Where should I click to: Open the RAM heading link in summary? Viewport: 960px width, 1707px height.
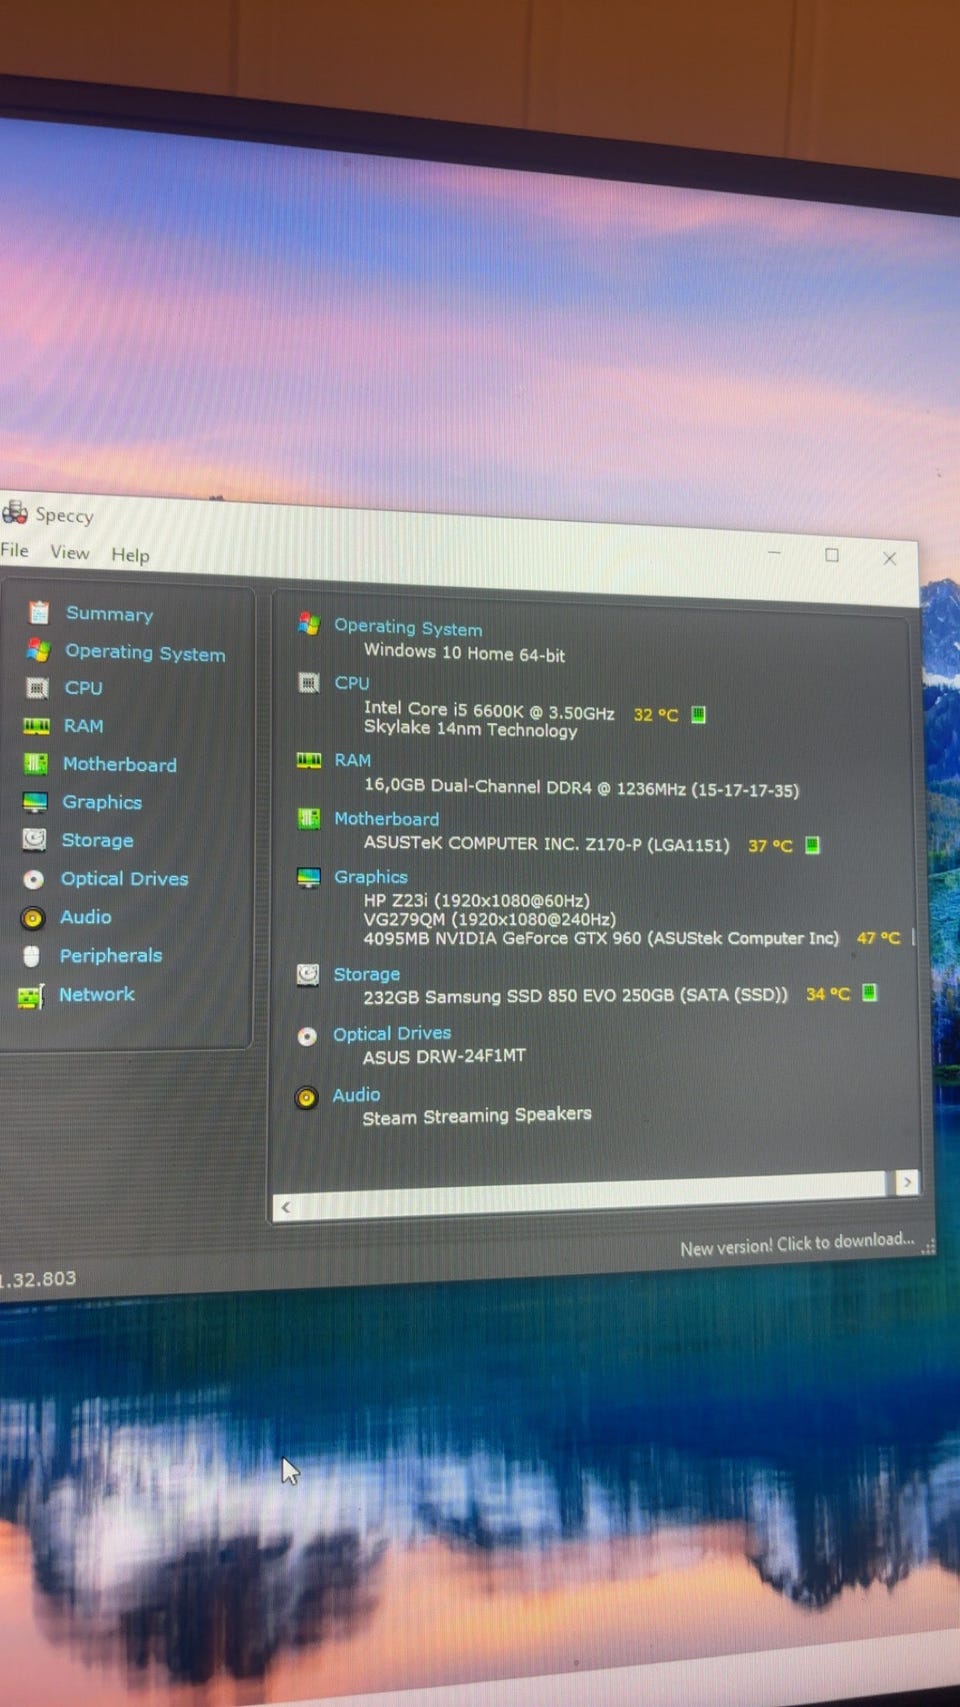352,760
